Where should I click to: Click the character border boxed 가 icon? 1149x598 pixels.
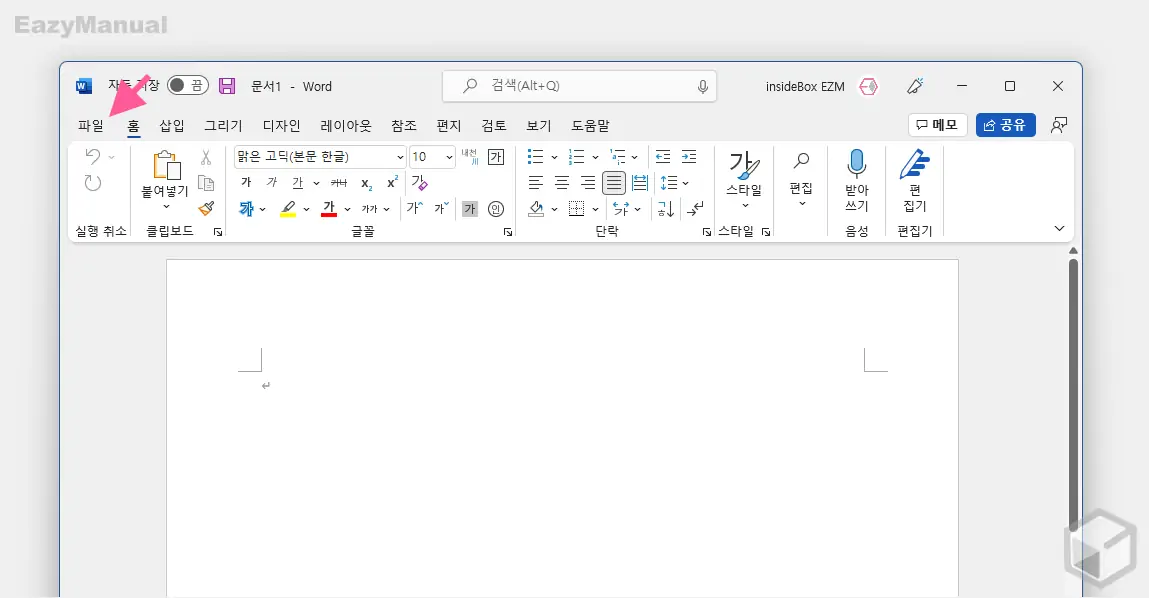tap(496, 156)
